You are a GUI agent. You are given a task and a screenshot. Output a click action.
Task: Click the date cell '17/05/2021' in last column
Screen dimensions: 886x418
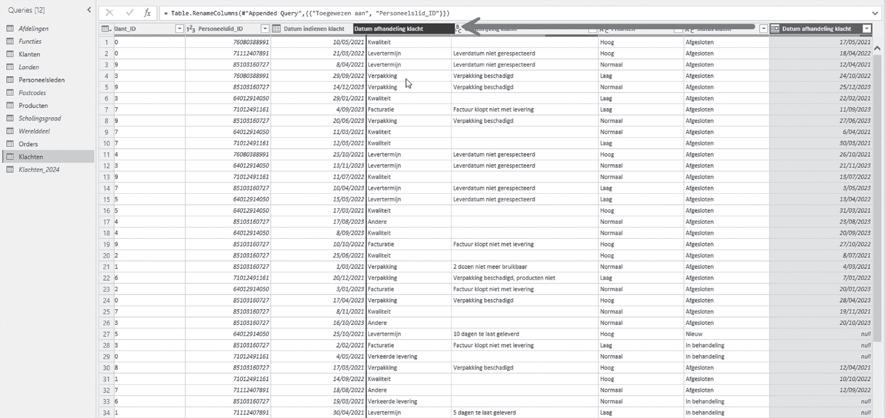(x=821, y=42)
